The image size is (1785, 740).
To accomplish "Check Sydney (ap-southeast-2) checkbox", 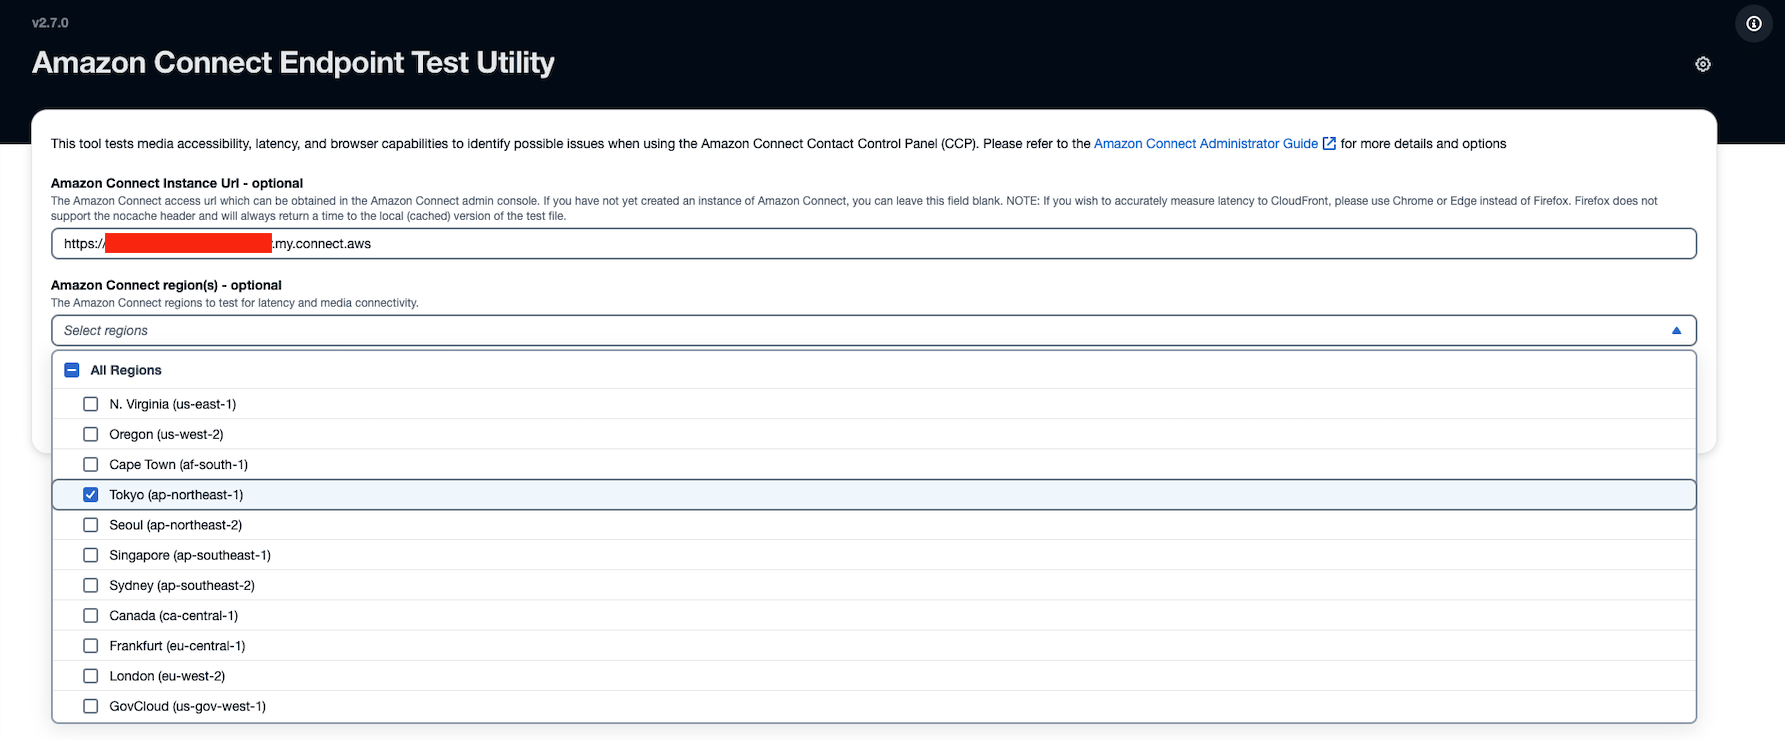I will (x=91, y=585).
